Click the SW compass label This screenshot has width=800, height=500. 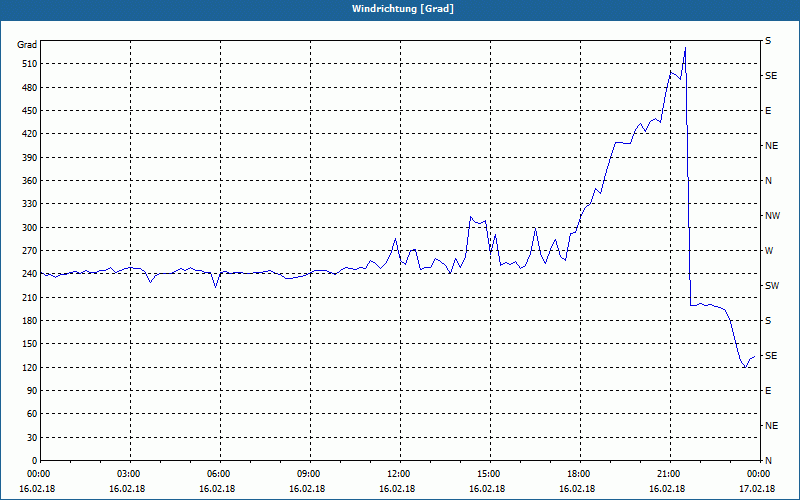(x=772, y=286)
